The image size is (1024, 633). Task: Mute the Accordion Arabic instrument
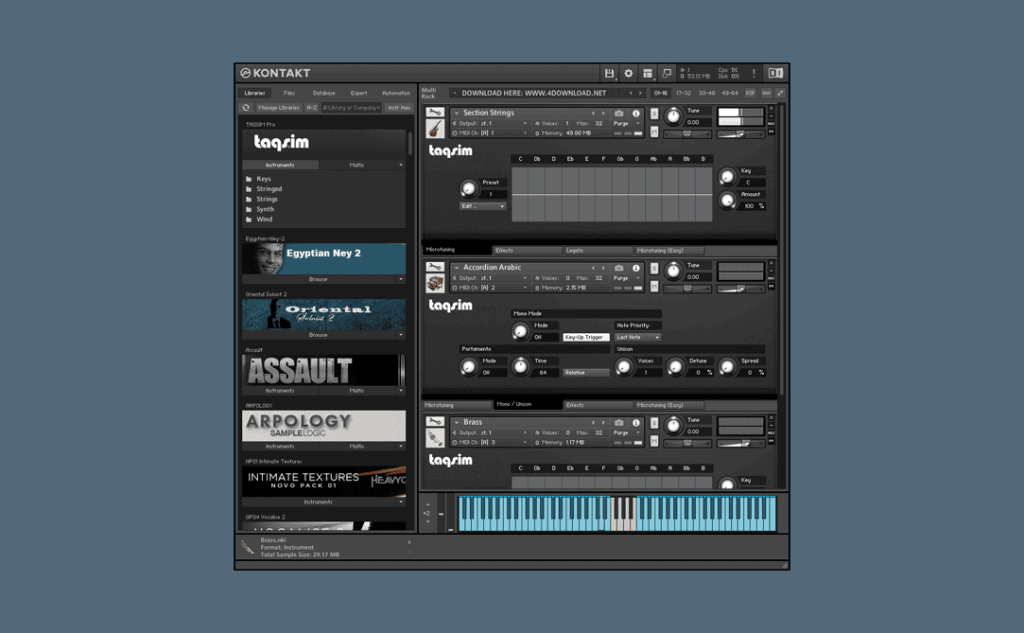click(654, 286)
